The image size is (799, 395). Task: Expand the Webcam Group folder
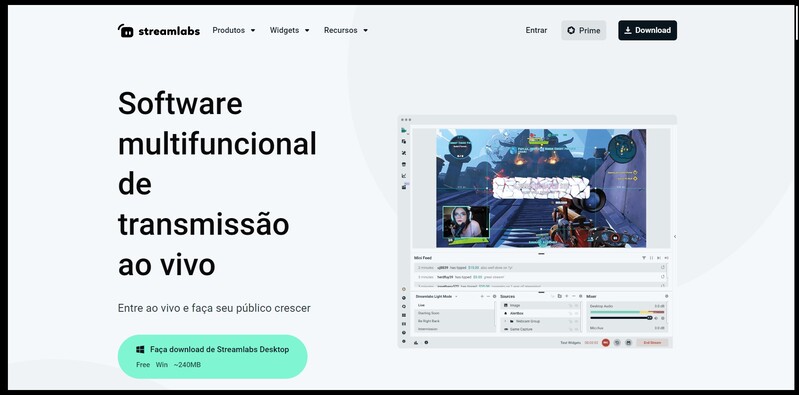(x=505, y=321)
